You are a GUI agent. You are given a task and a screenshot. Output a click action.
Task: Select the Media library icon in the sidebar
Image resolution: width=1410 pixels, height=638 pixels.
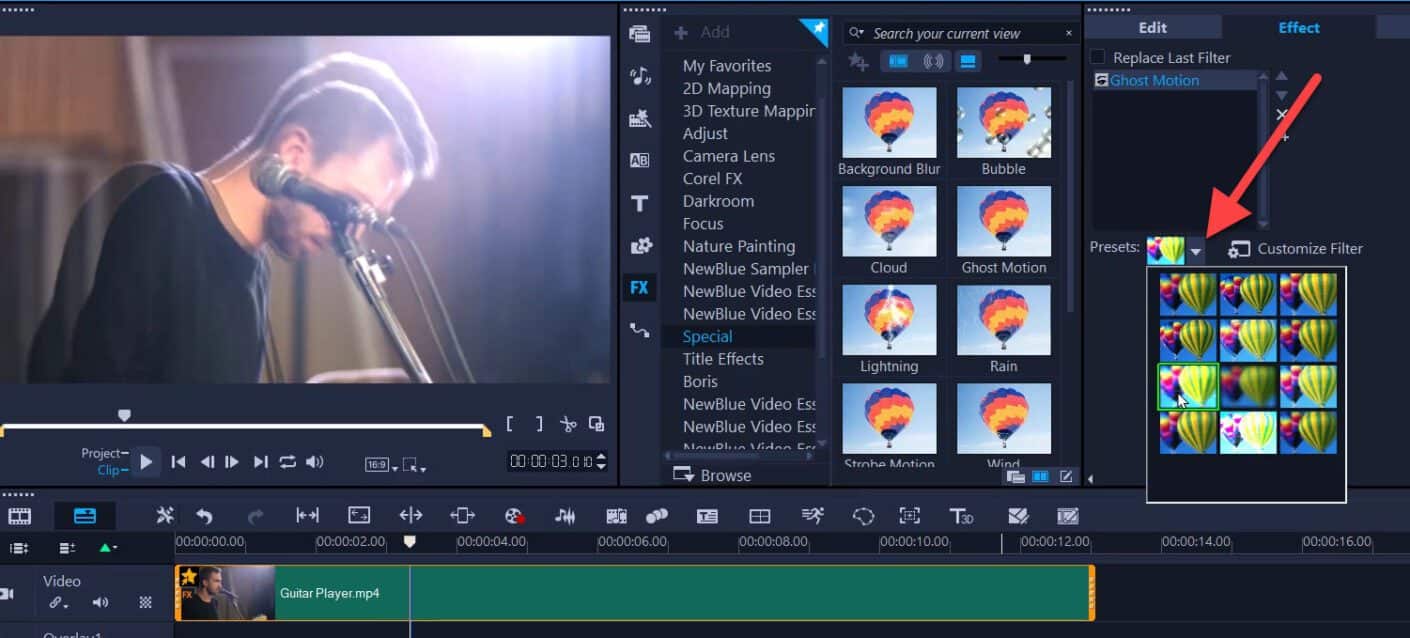coord(640,32)
